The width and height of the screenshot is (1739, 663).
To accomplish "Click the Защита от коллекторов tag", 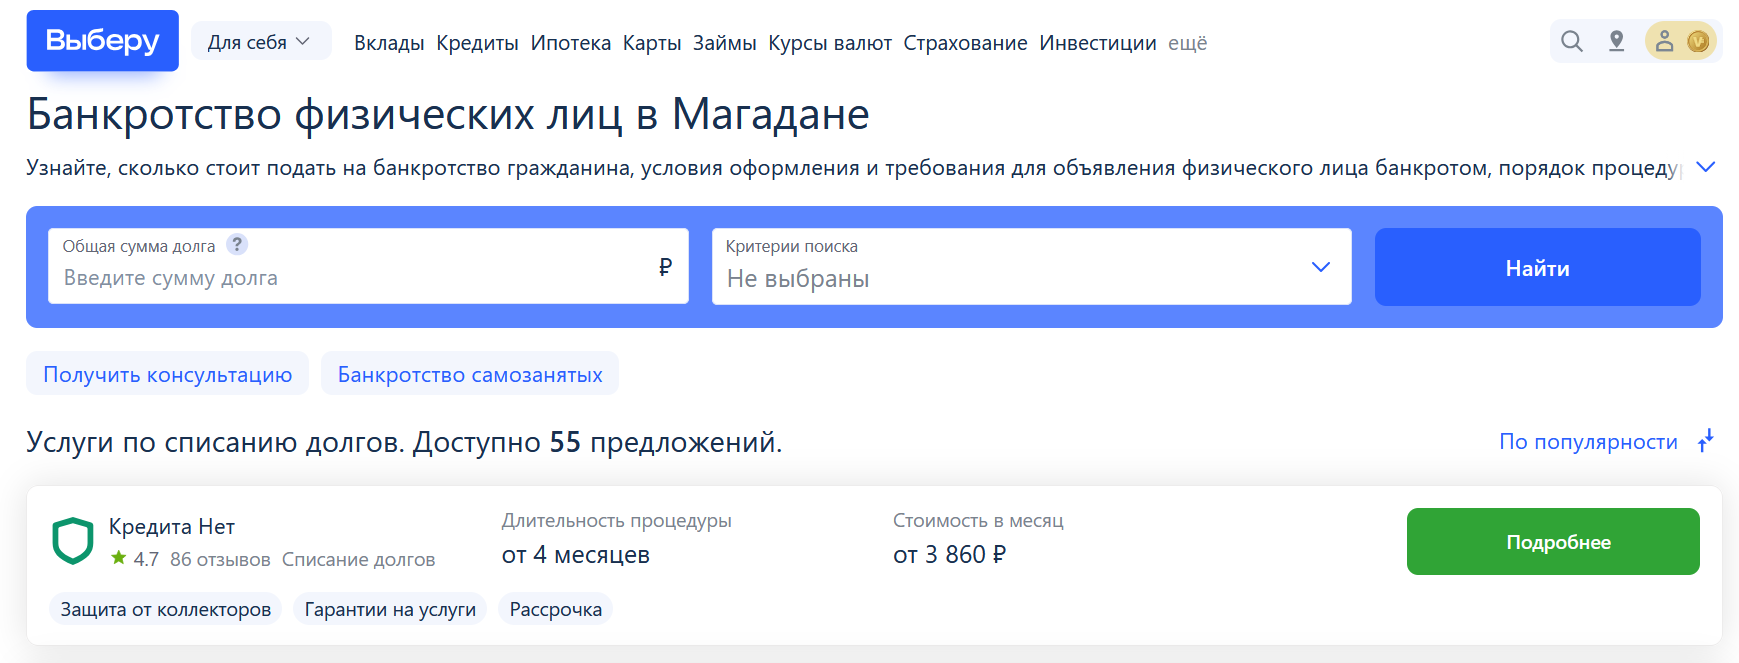I will click(166, 609).
